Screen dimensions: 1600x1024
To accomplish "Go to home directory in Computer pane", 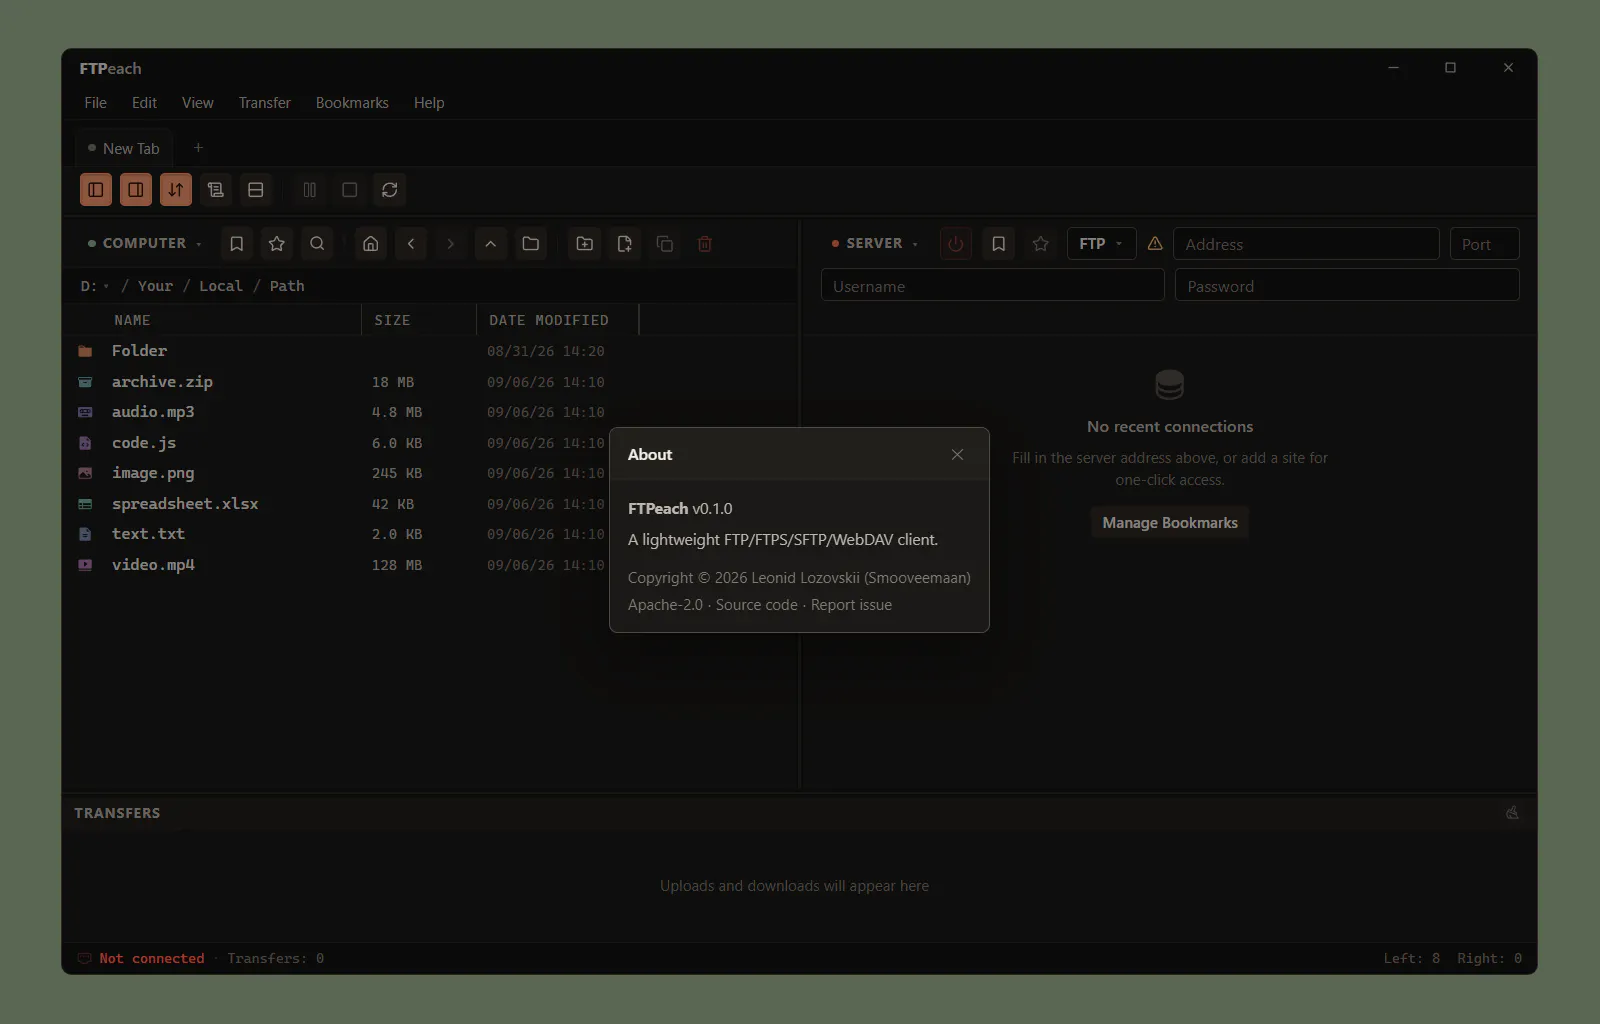I will (371, 244).
